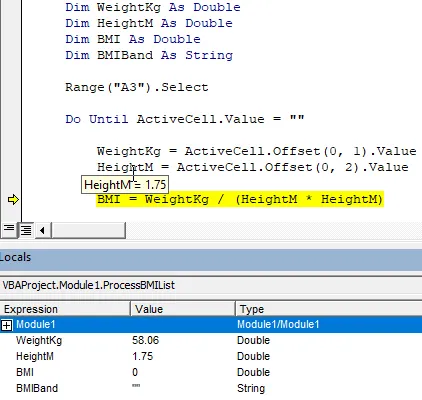The image size is (422, 400).
Task: Select the Module1 row in Locals
Action: [211, 324]
